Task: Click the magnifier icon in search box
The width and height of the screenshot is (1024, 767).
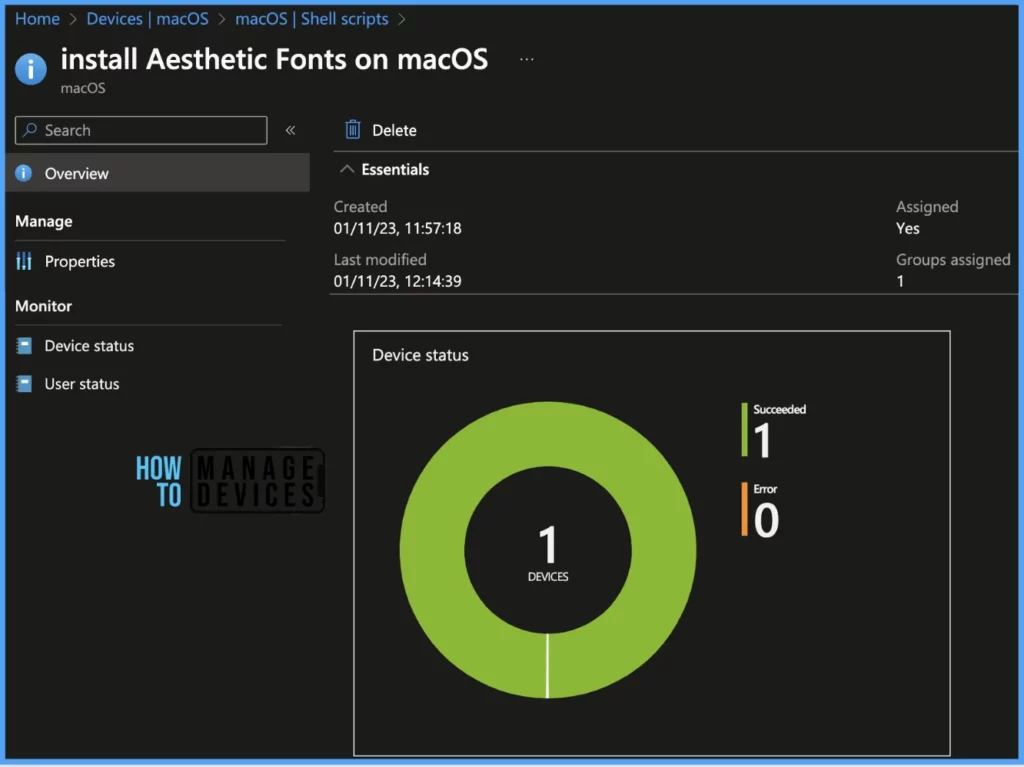Action: click(x=30, y=130)
